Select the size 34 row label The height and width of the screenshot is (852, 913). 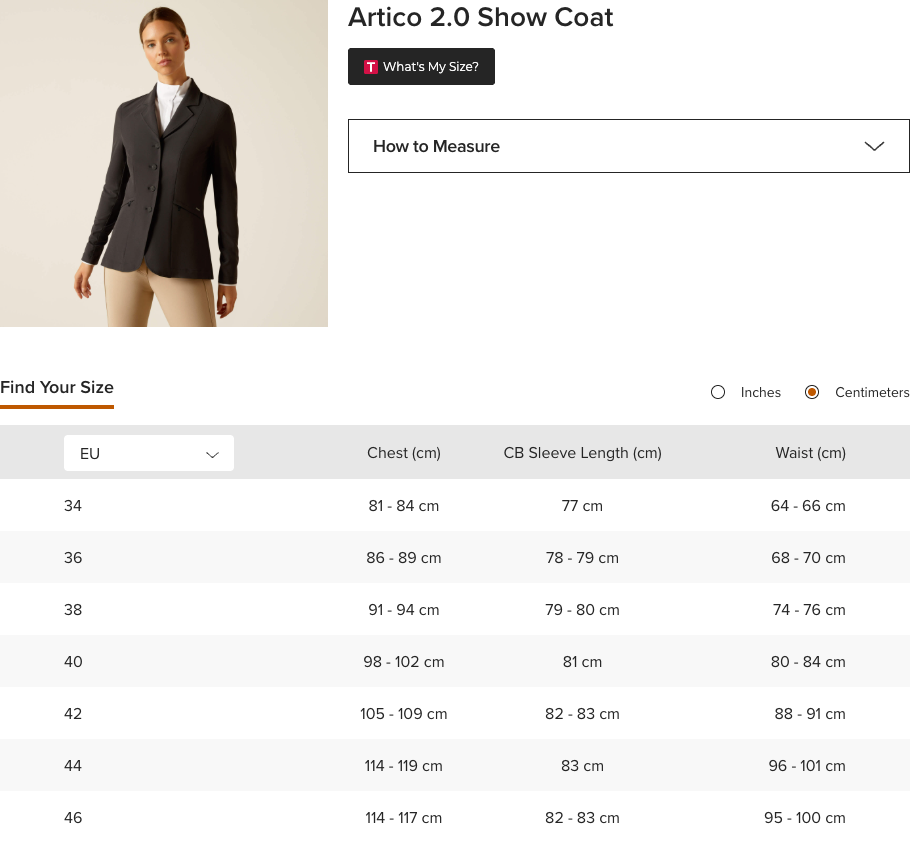73,506
